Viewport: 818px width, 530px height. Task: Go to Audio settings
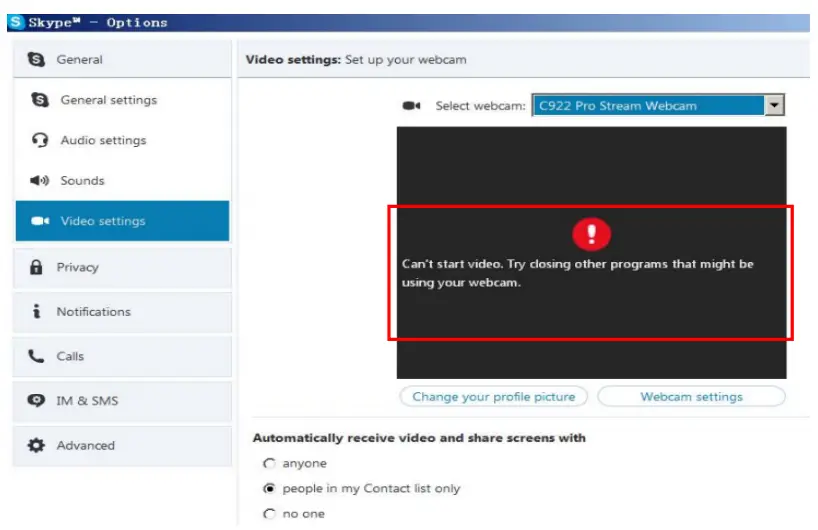[122, 140]
